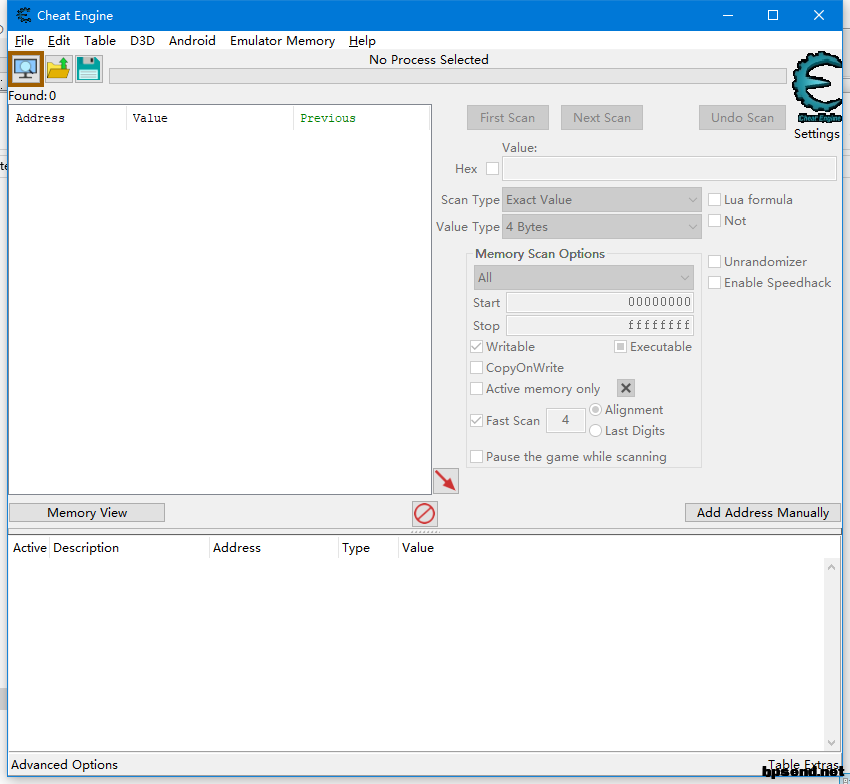Click the Value column header in results
850x784 pixels.
[x=210, y=118]
